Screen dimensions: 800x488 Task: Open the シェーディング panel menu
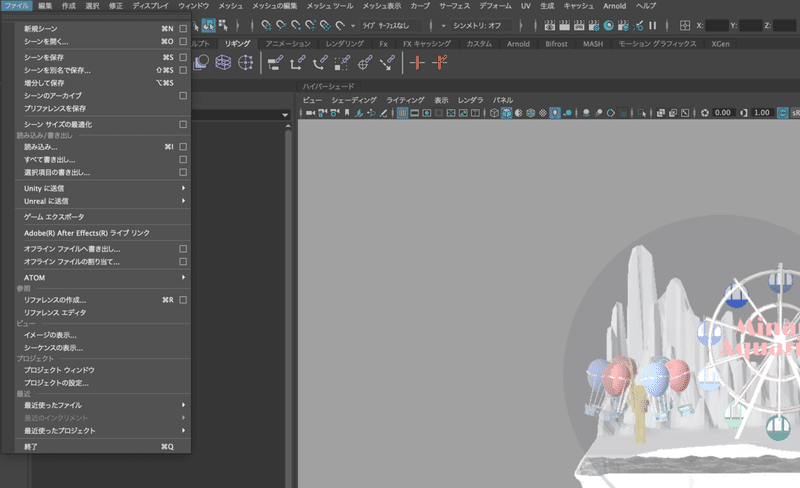354,100
